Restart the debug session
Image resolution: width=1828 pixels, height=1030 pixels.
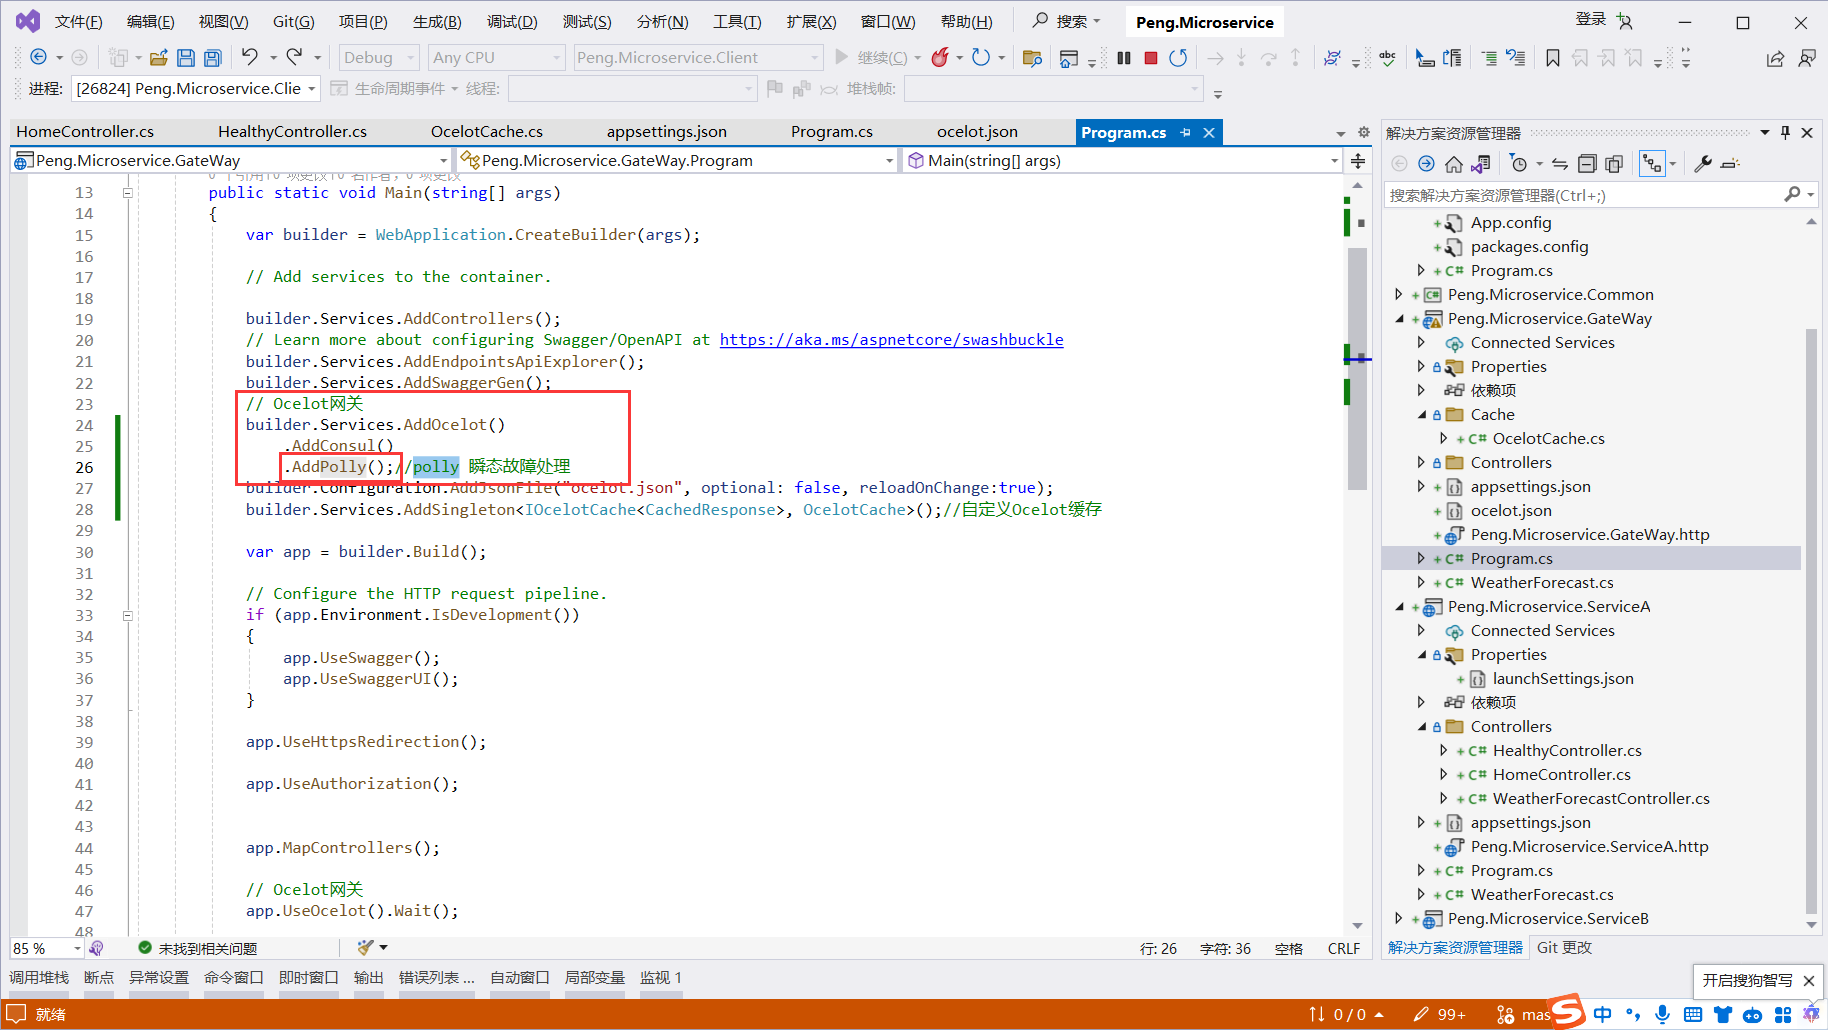pos(1178,58)
